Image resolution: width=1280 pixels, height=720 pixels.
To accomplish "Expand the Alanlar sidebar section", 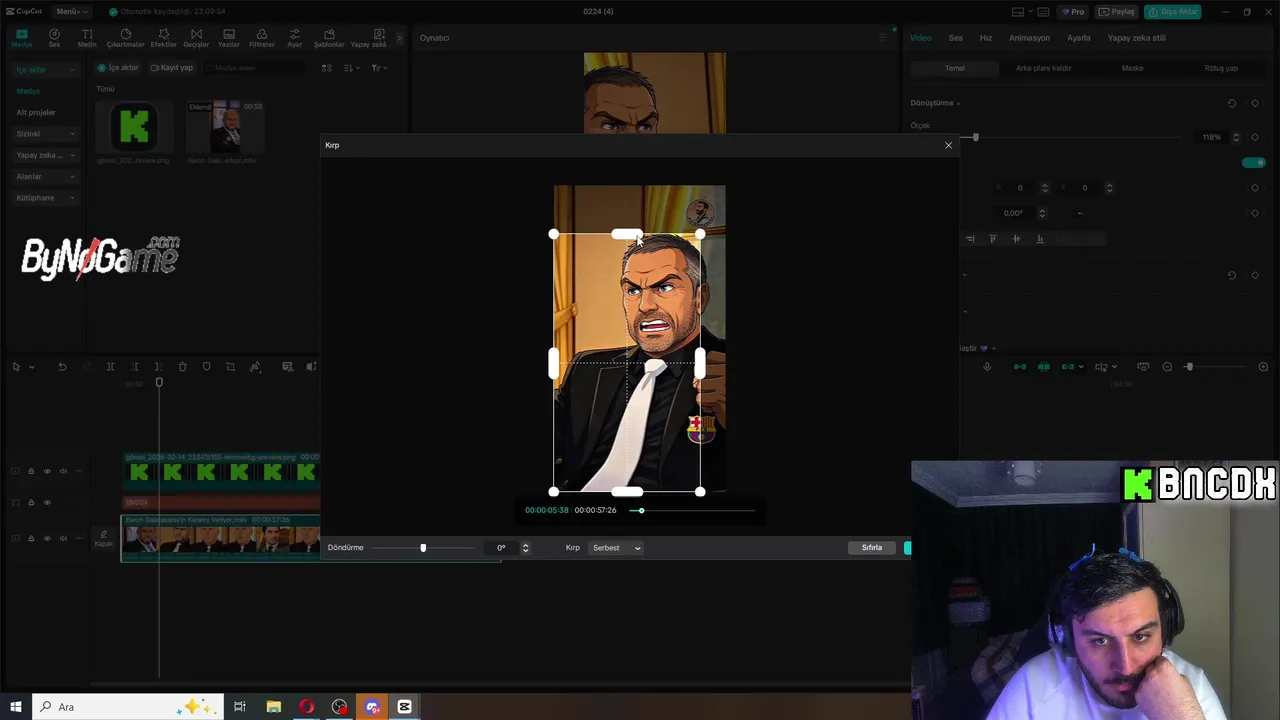I will click(46, 176).
